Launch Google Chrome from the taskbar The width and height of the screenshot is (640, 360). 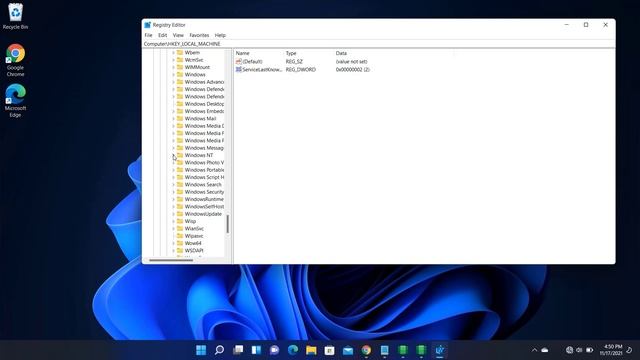(x=366, y=350)
